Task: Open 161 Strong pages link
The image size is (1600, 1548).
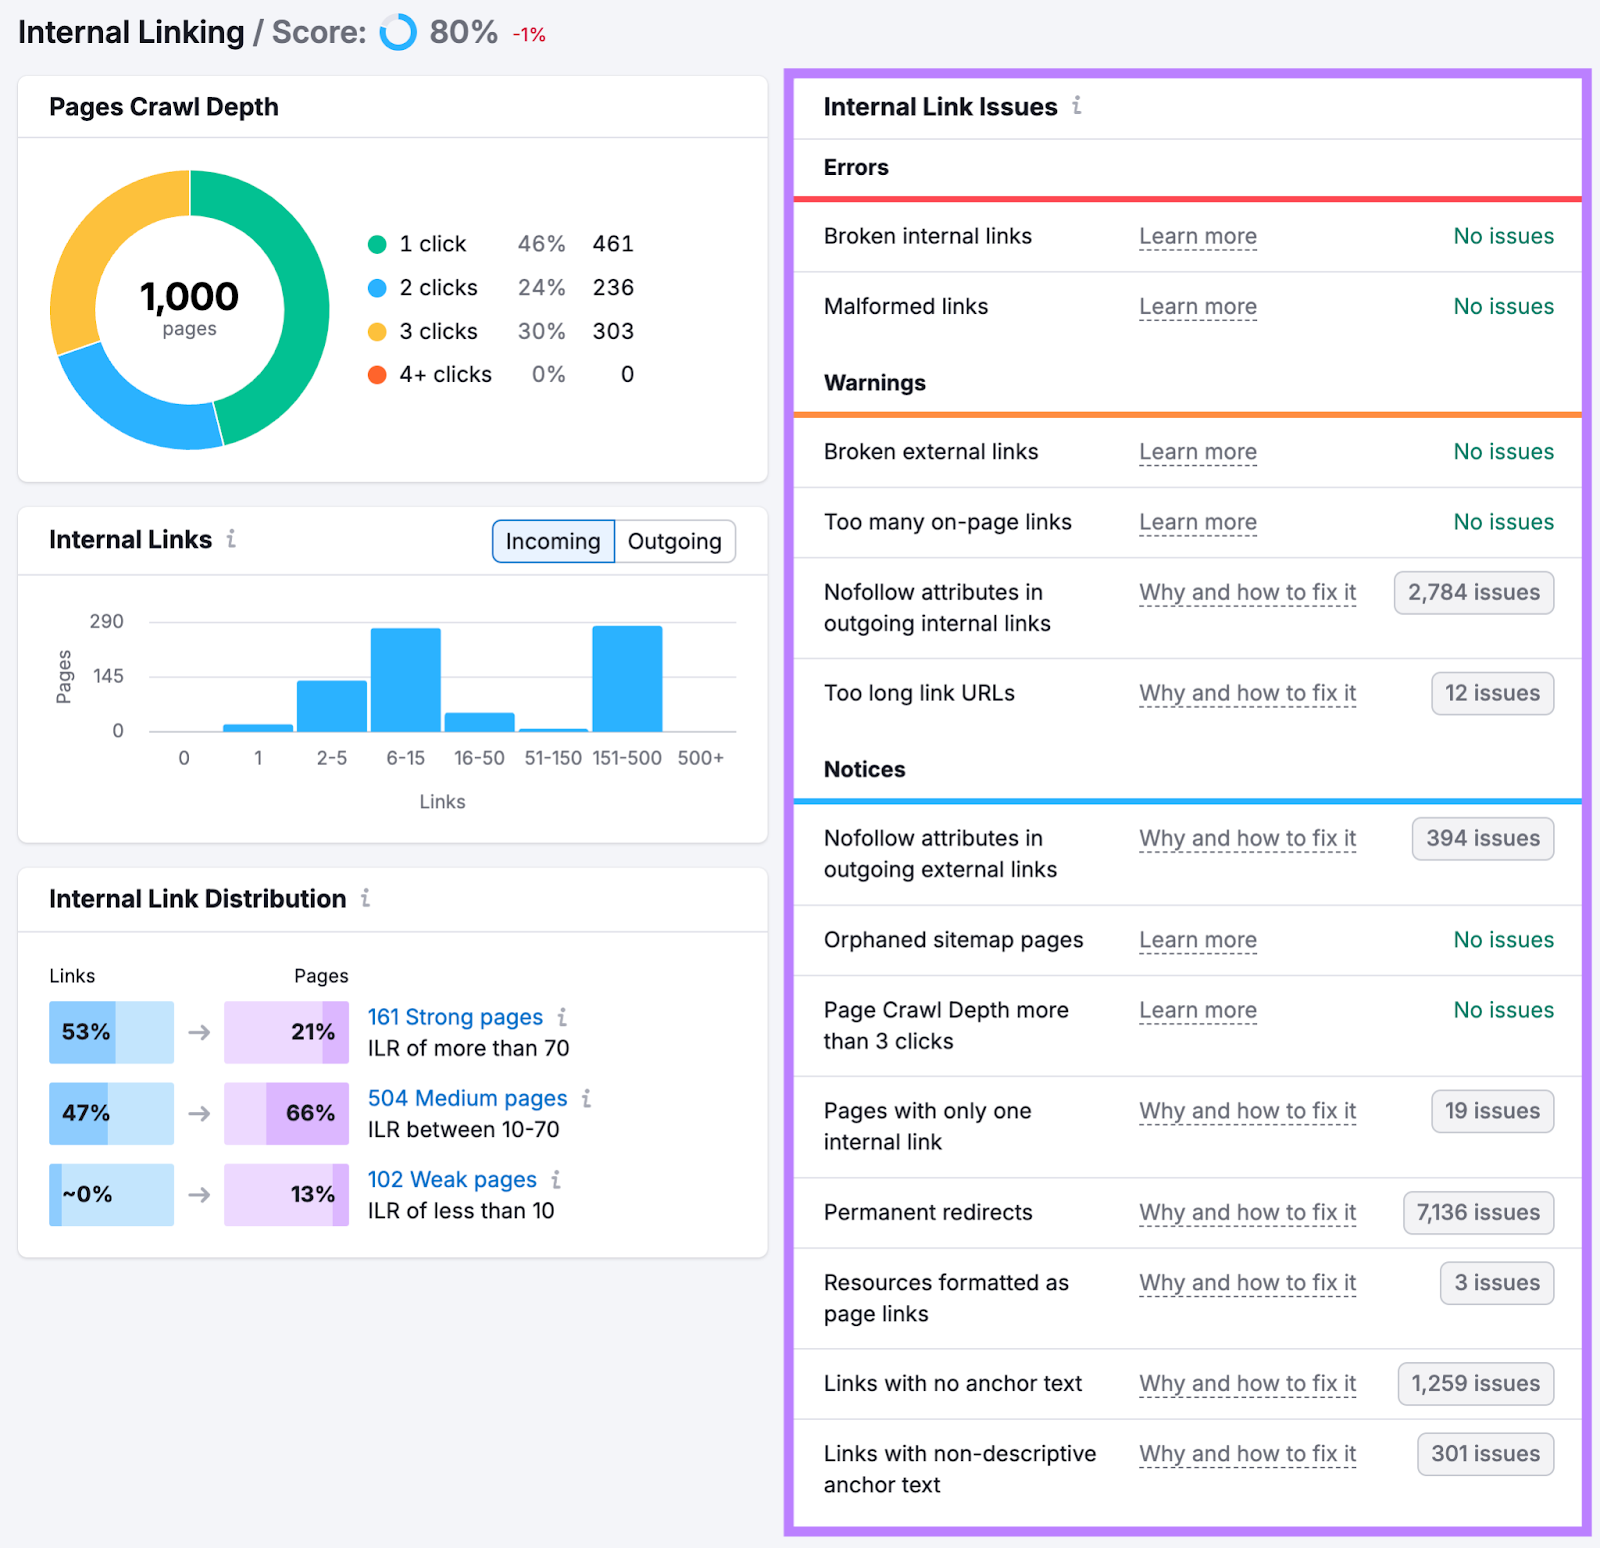Action: click(455, 1017)
